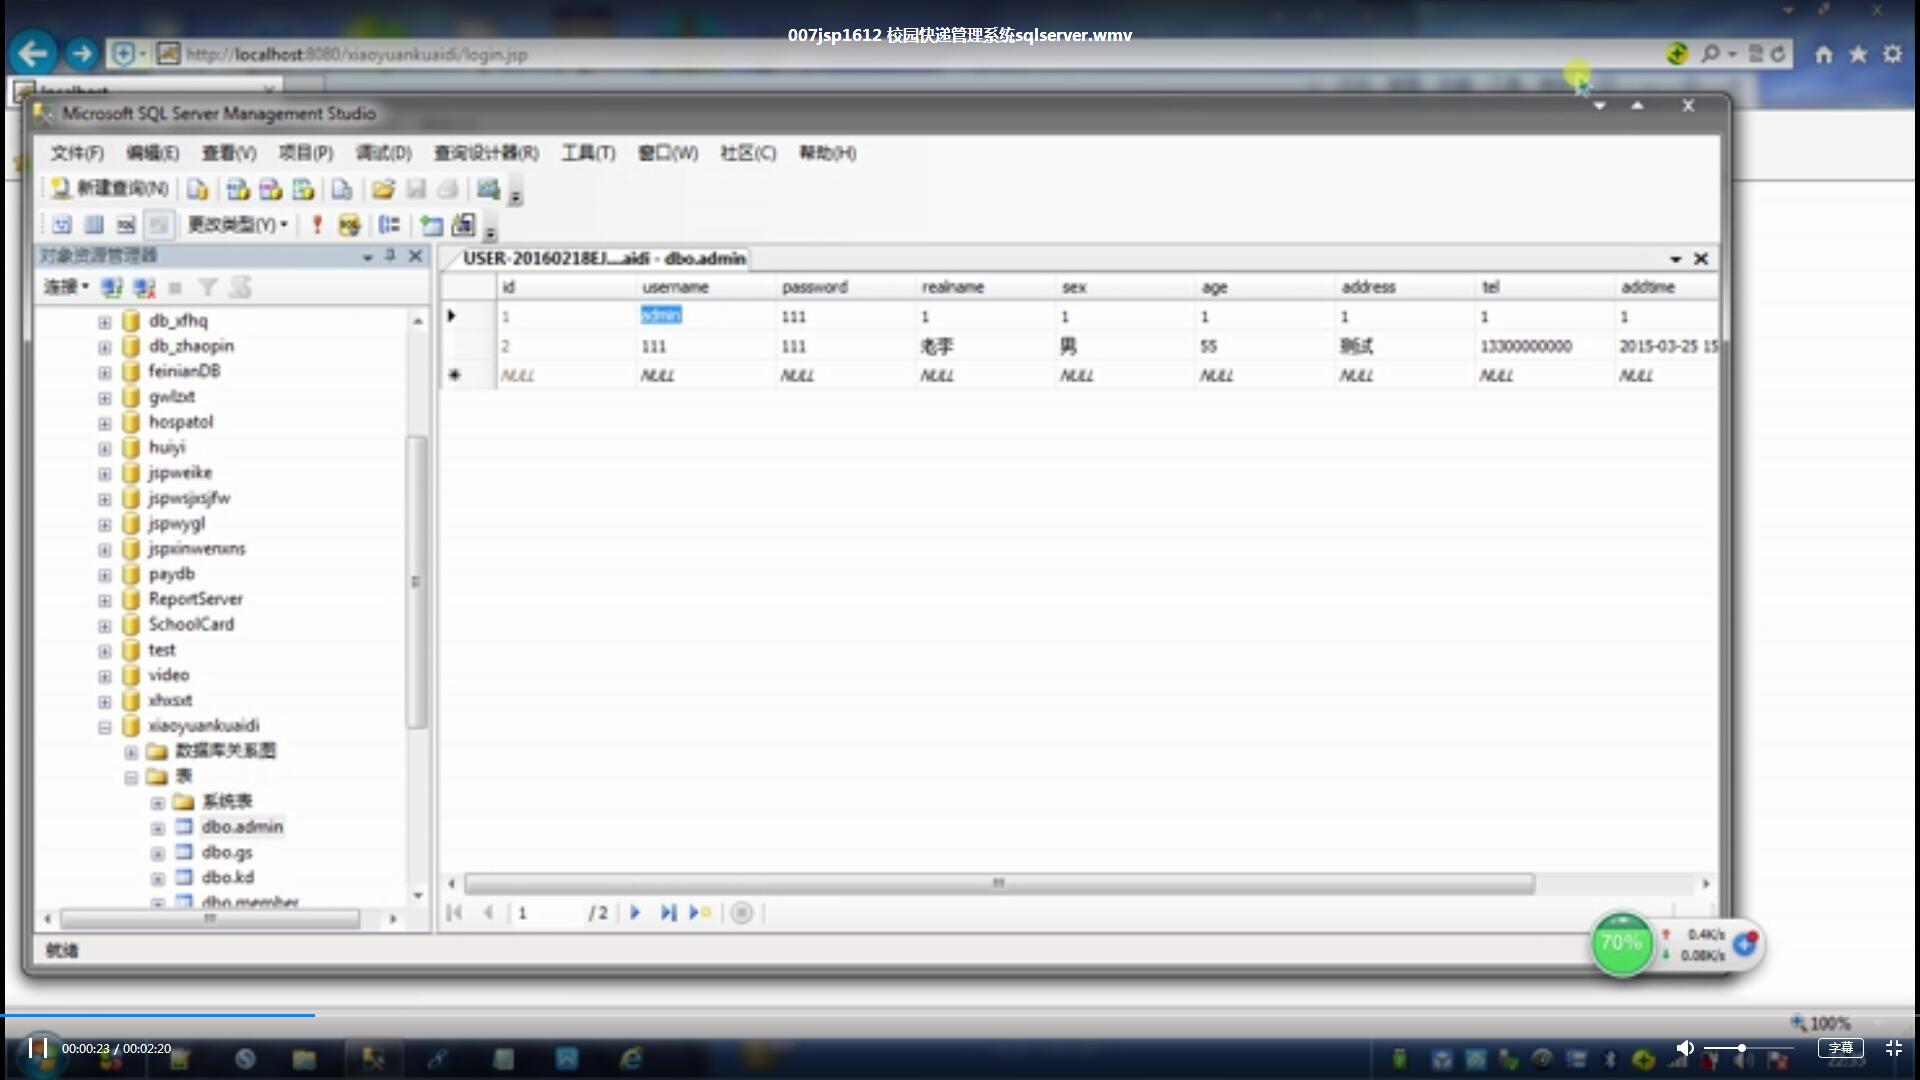Go back in the browser window

33,53
